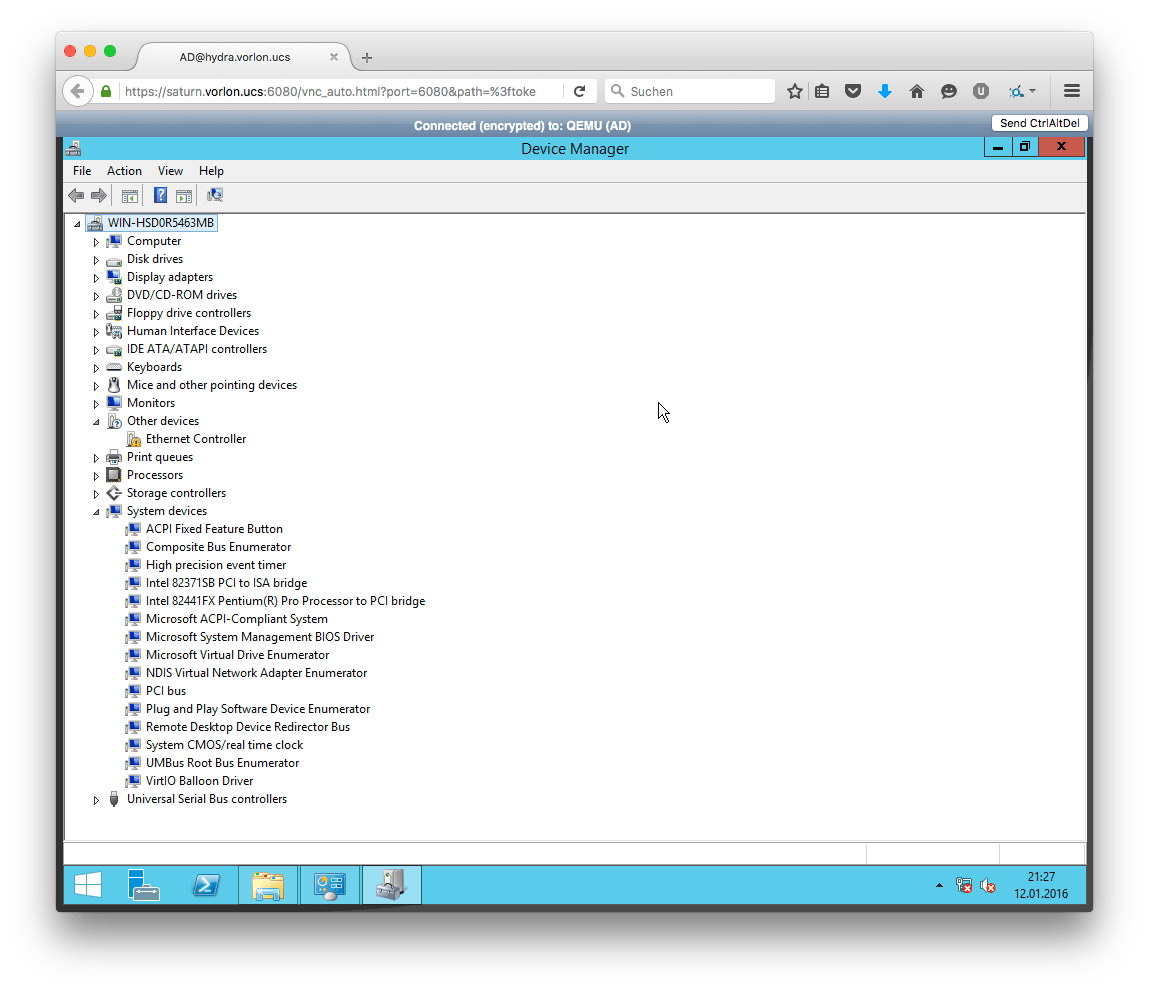Open Server Manager from the taskbar
The height and width of the screenshot is (992, 1149).
point(144,885)
